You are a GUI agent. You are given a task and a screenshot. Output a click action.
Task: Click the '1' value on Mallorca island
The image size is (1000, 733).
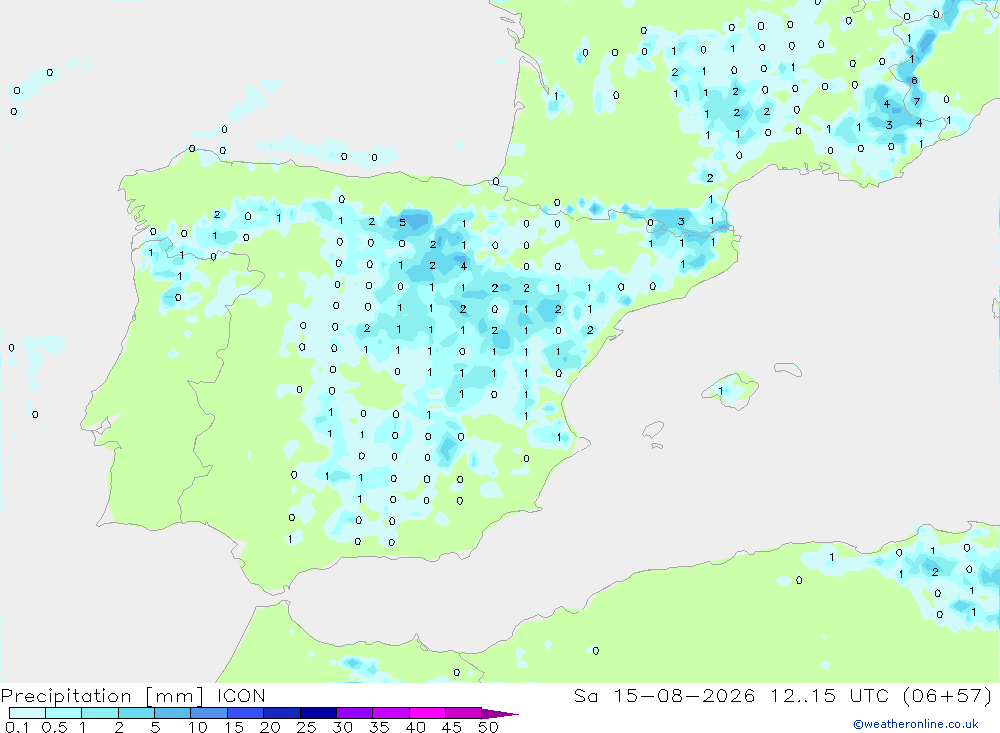click(721, 391)
